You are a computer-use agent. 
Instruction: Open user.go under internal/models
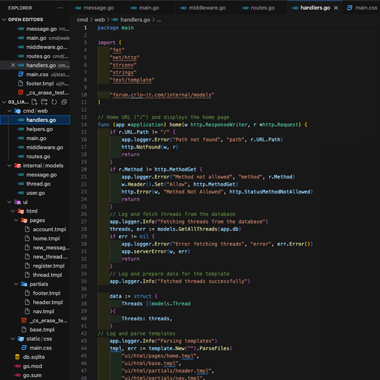tap(35, 193)
